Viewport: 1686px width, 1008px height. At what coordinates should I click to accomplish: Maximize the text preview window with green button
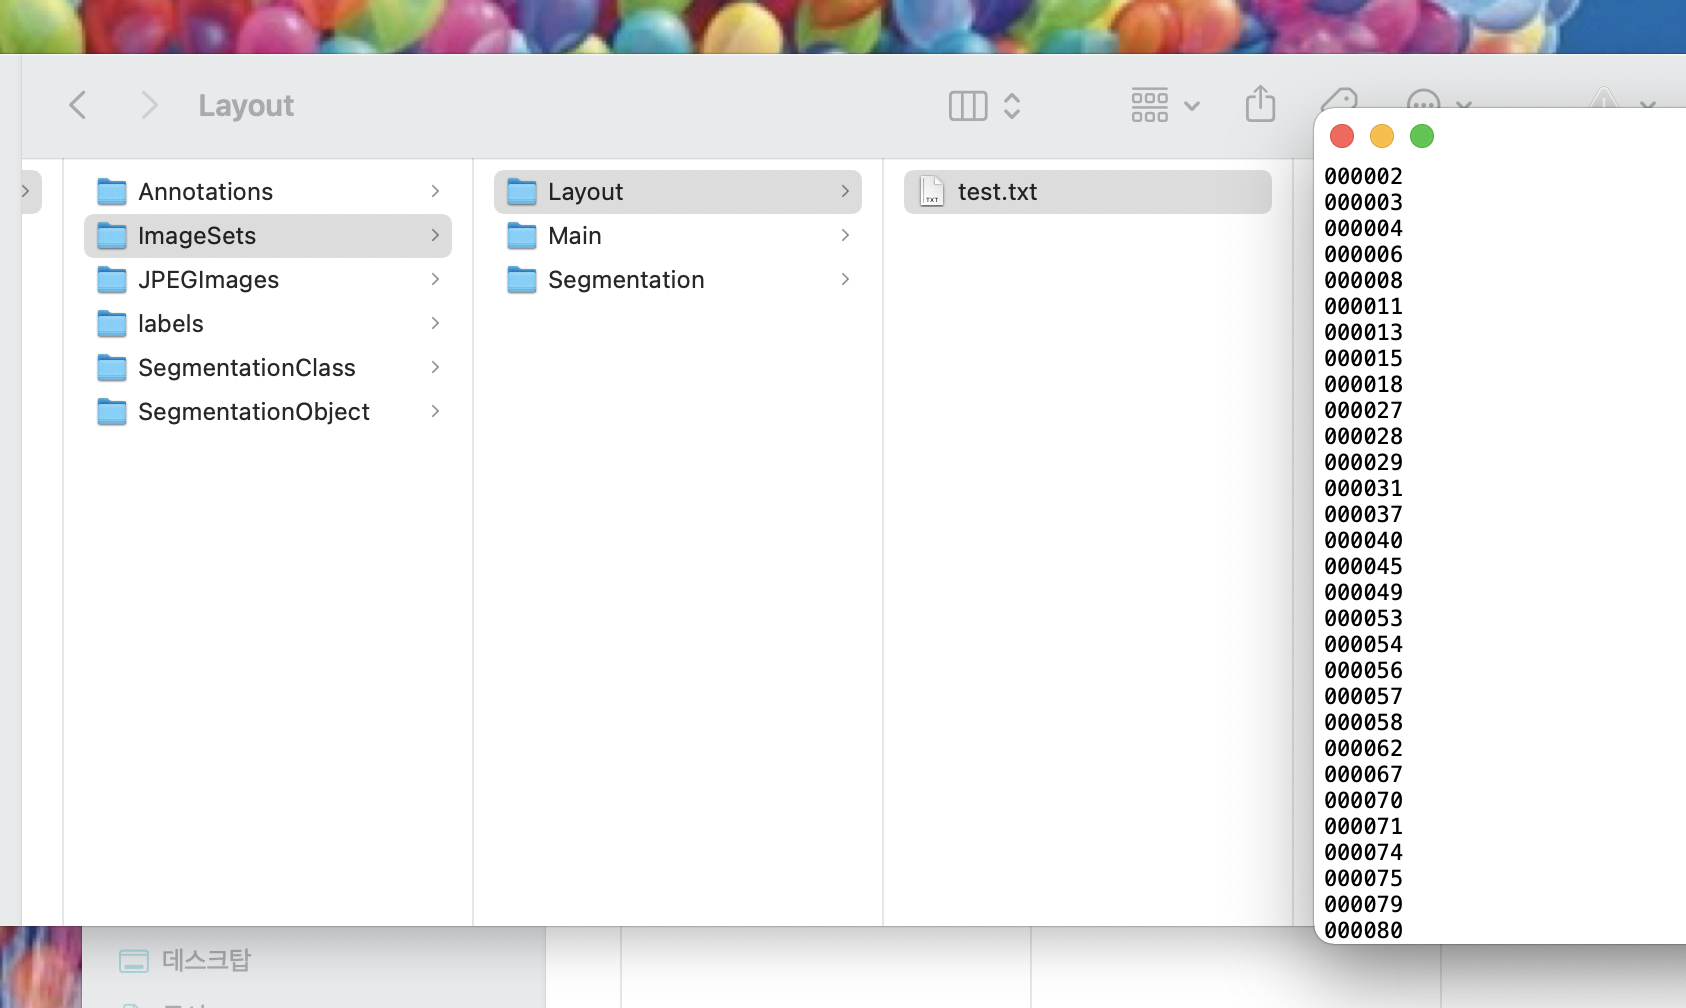(1422, 136)
